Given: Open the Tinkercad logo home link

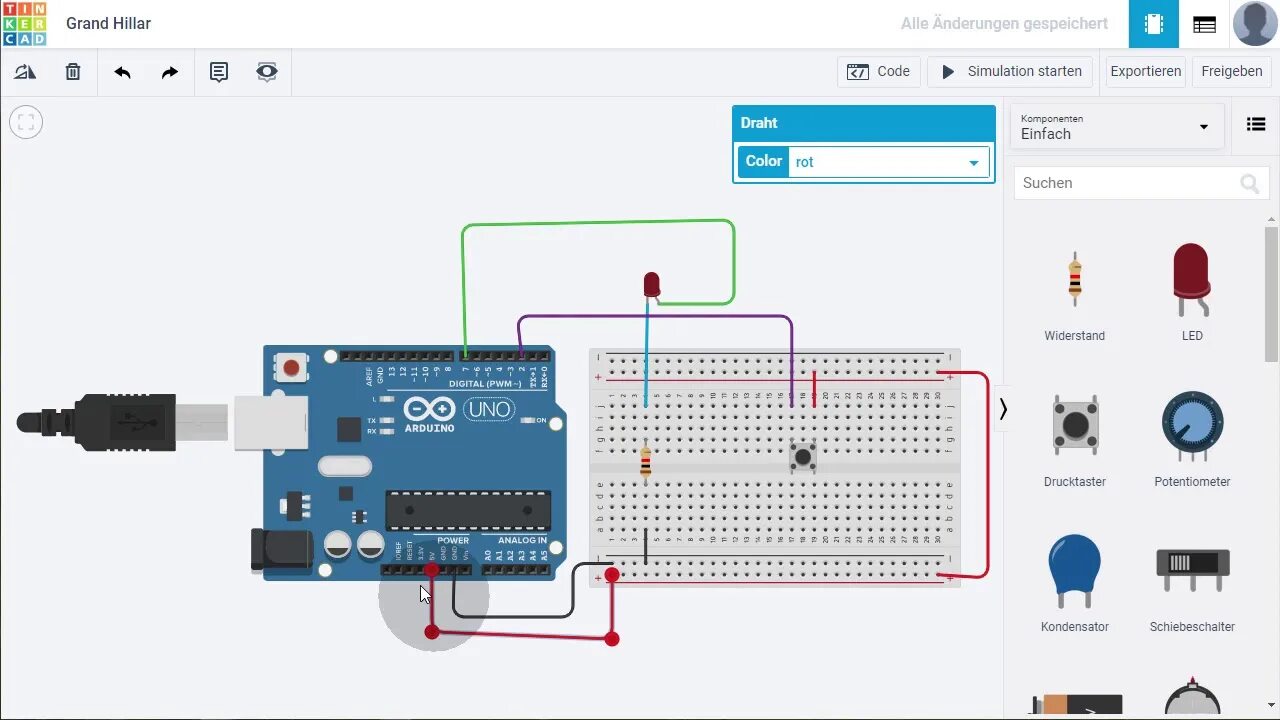Looking at the screenshot, I should [24, 24].
